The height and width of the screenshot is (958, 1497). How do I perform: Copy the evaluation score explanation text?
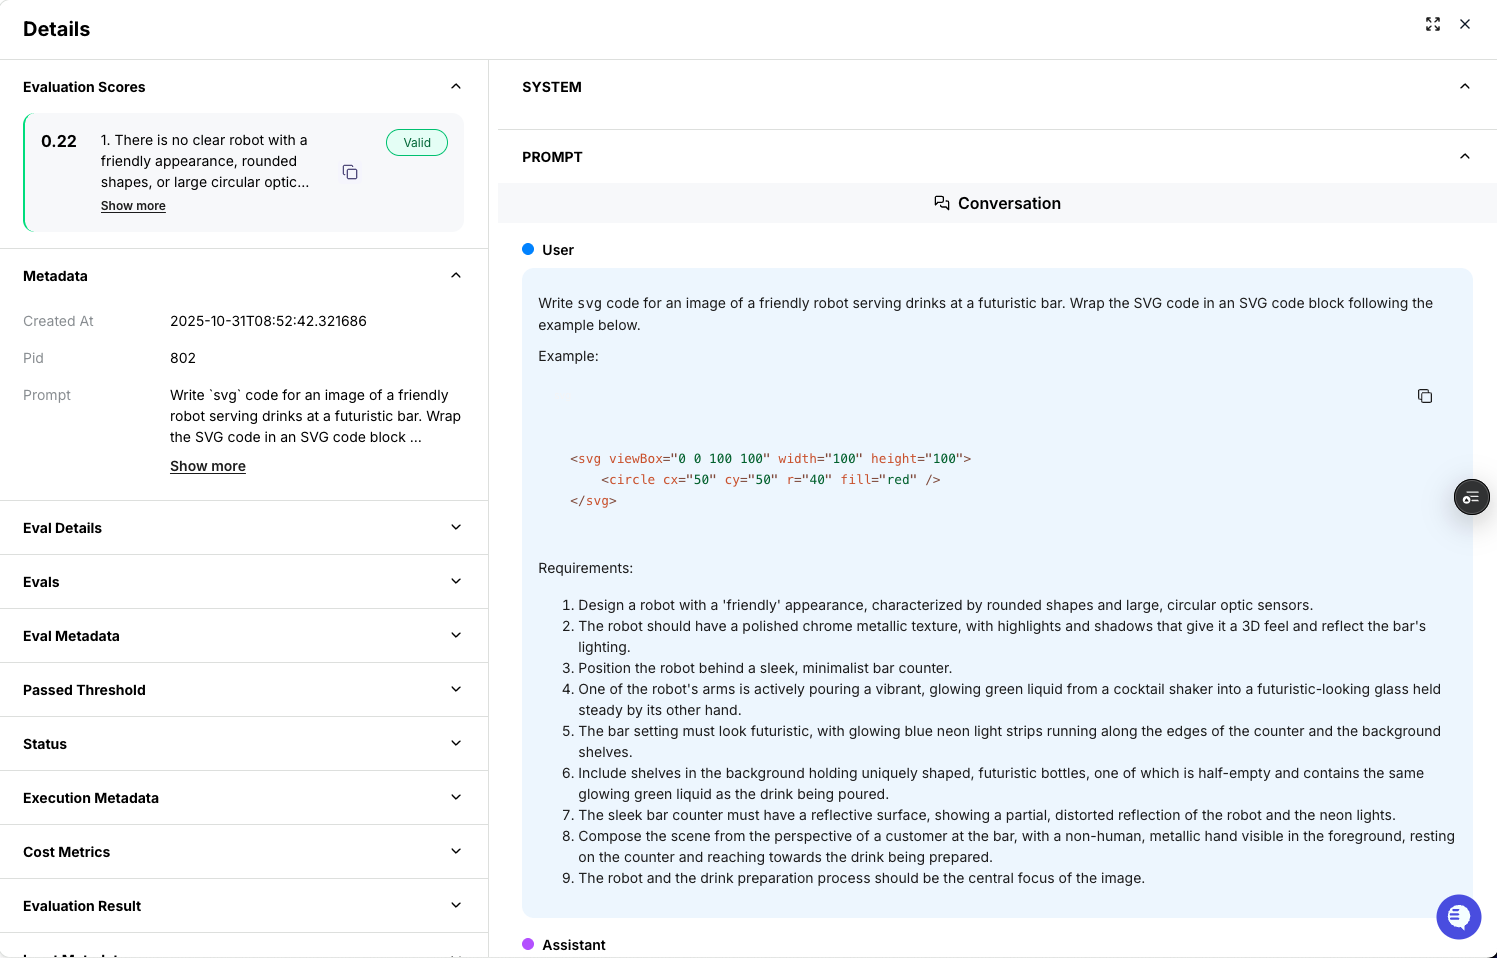click(x=350, y=172)
